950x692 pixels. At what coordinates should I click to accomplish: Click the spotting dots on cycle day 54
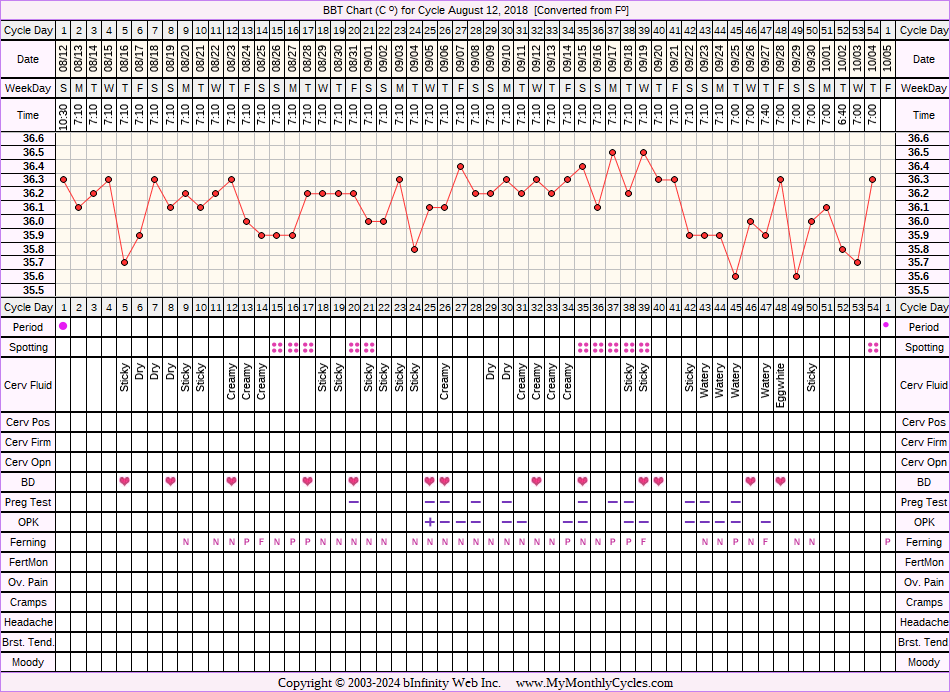tap(873, 347)
